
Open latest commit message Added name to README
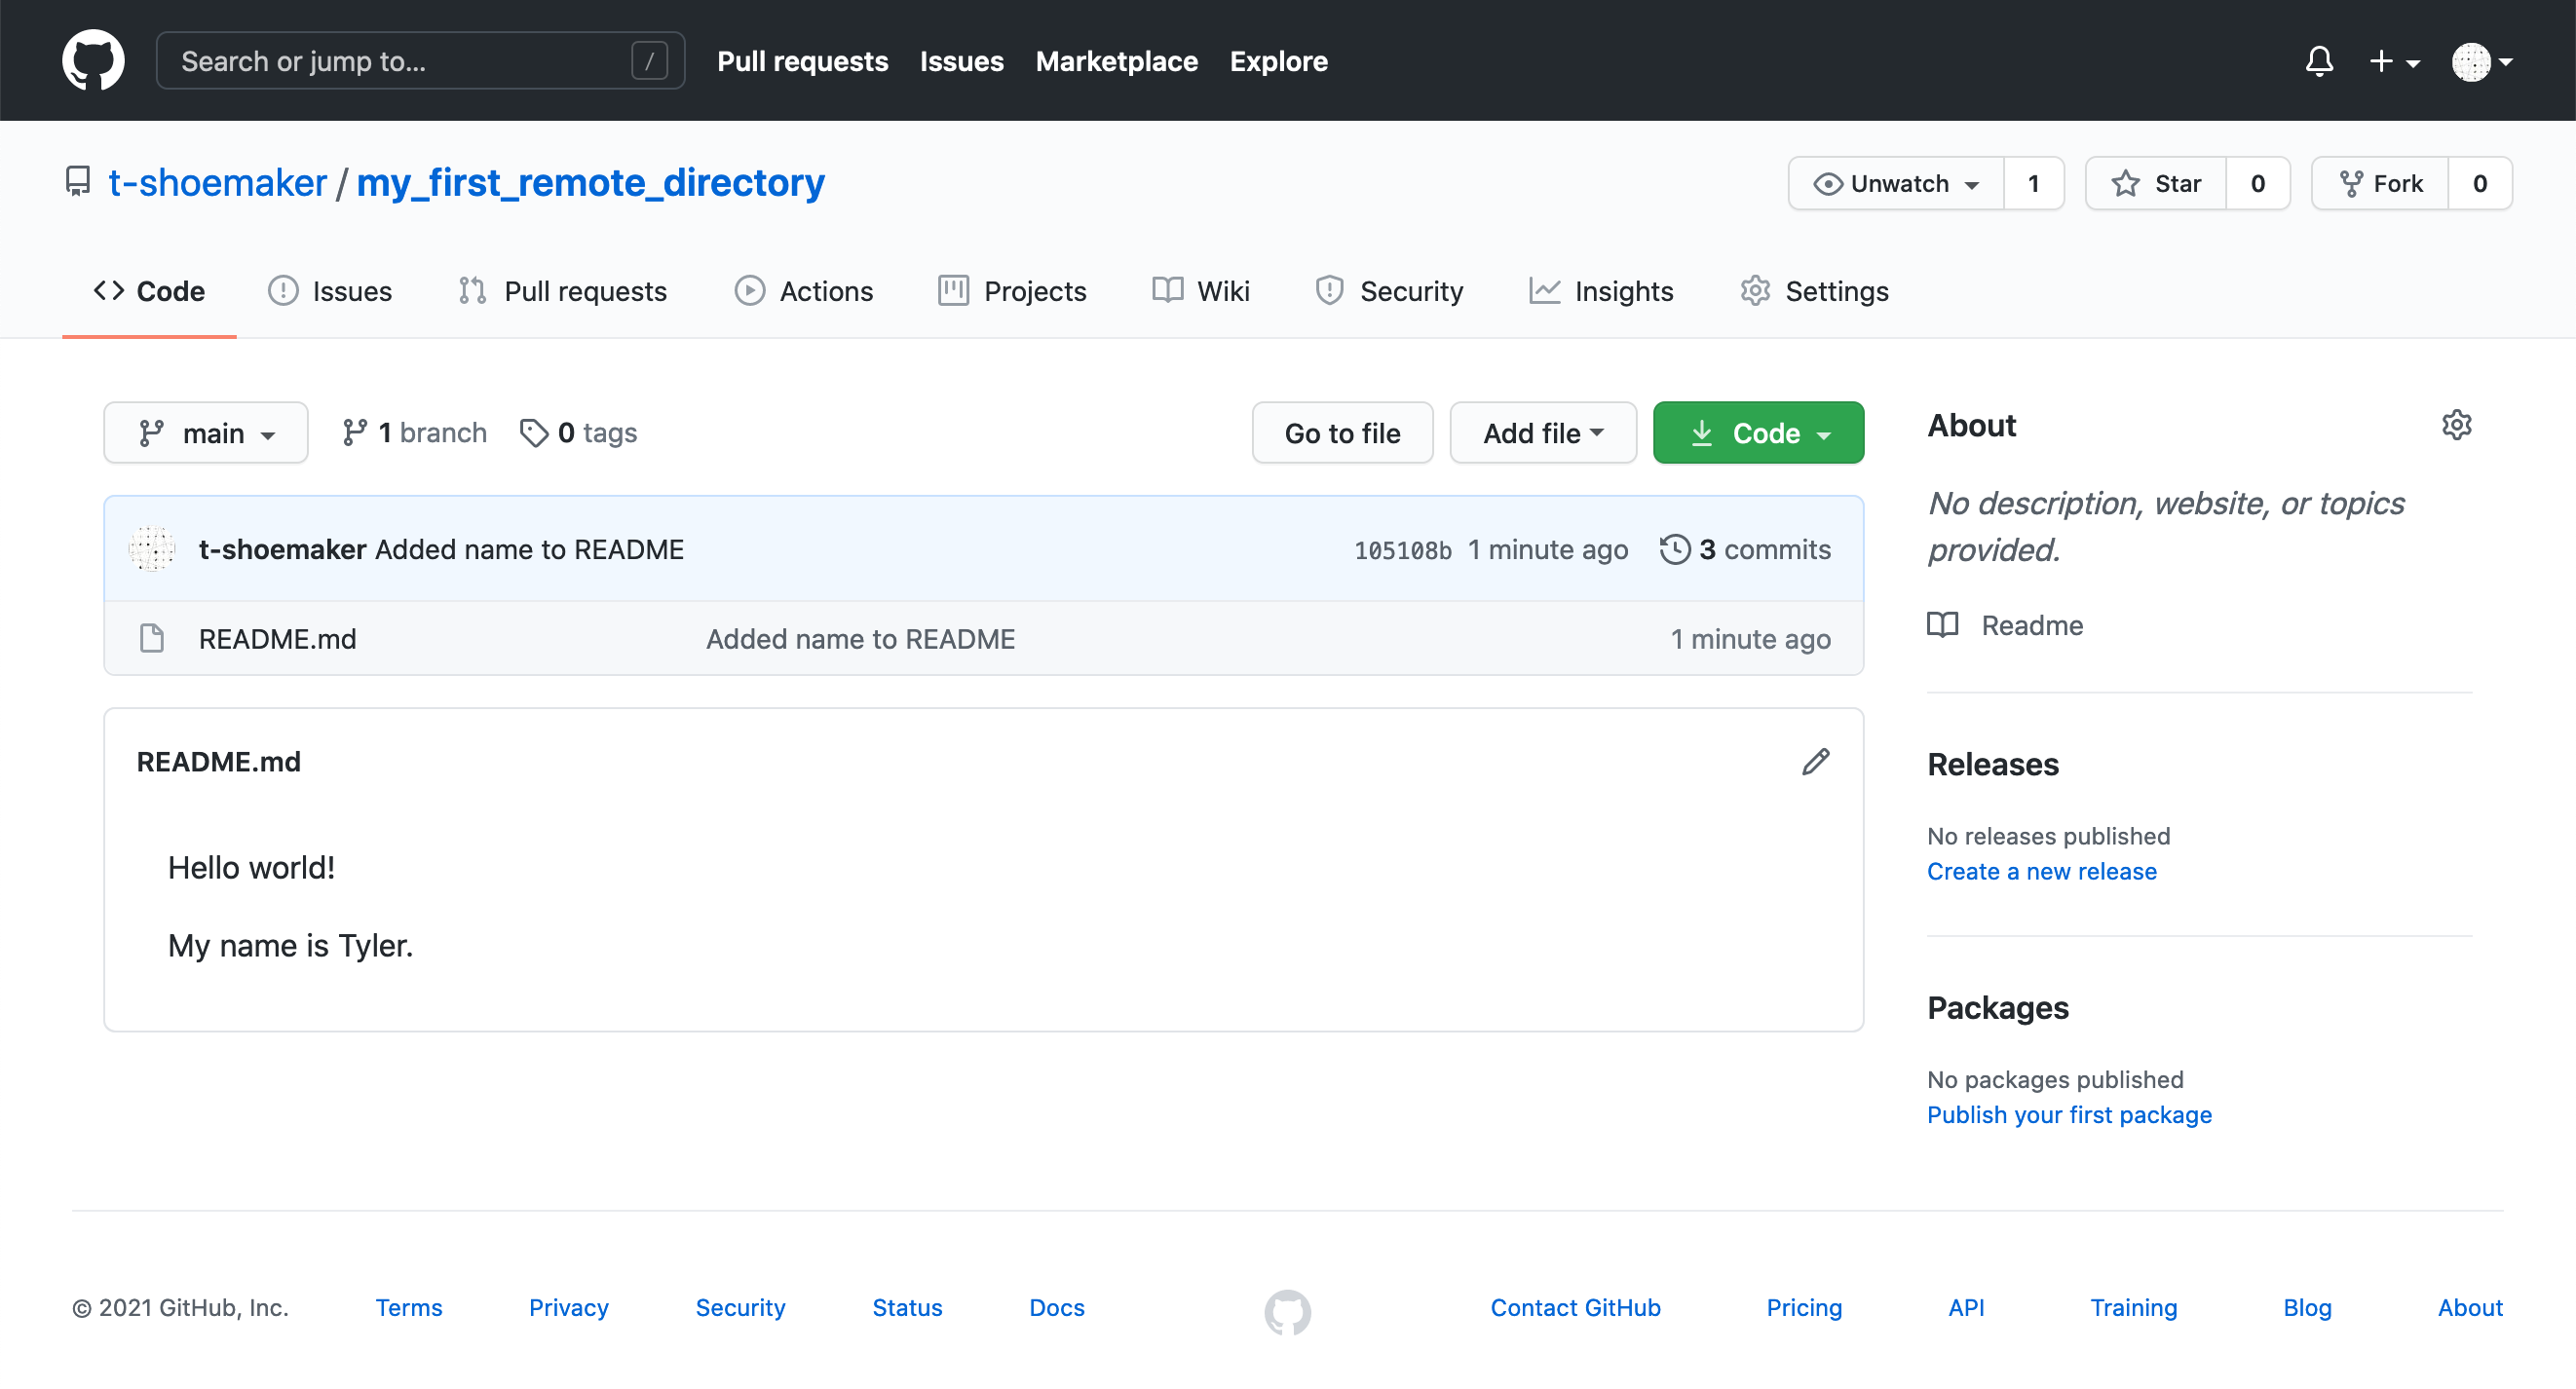pyautogui.click(x=529, y=549)
